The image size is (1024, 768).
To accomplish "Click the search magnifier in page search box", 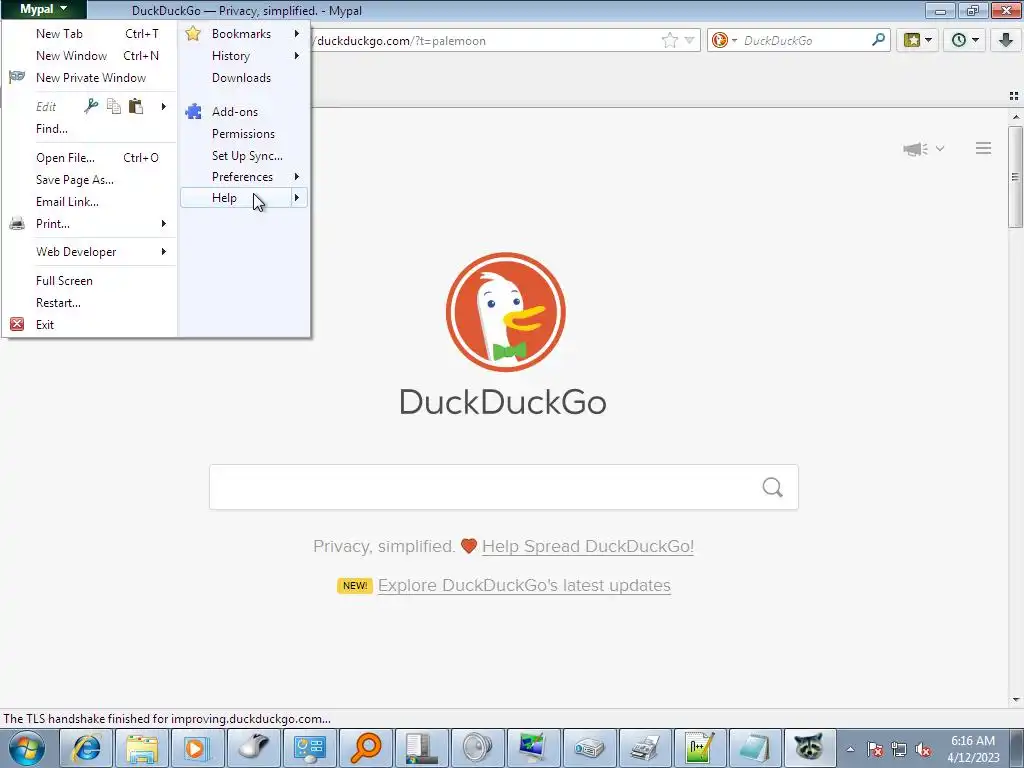I will 773,487.
